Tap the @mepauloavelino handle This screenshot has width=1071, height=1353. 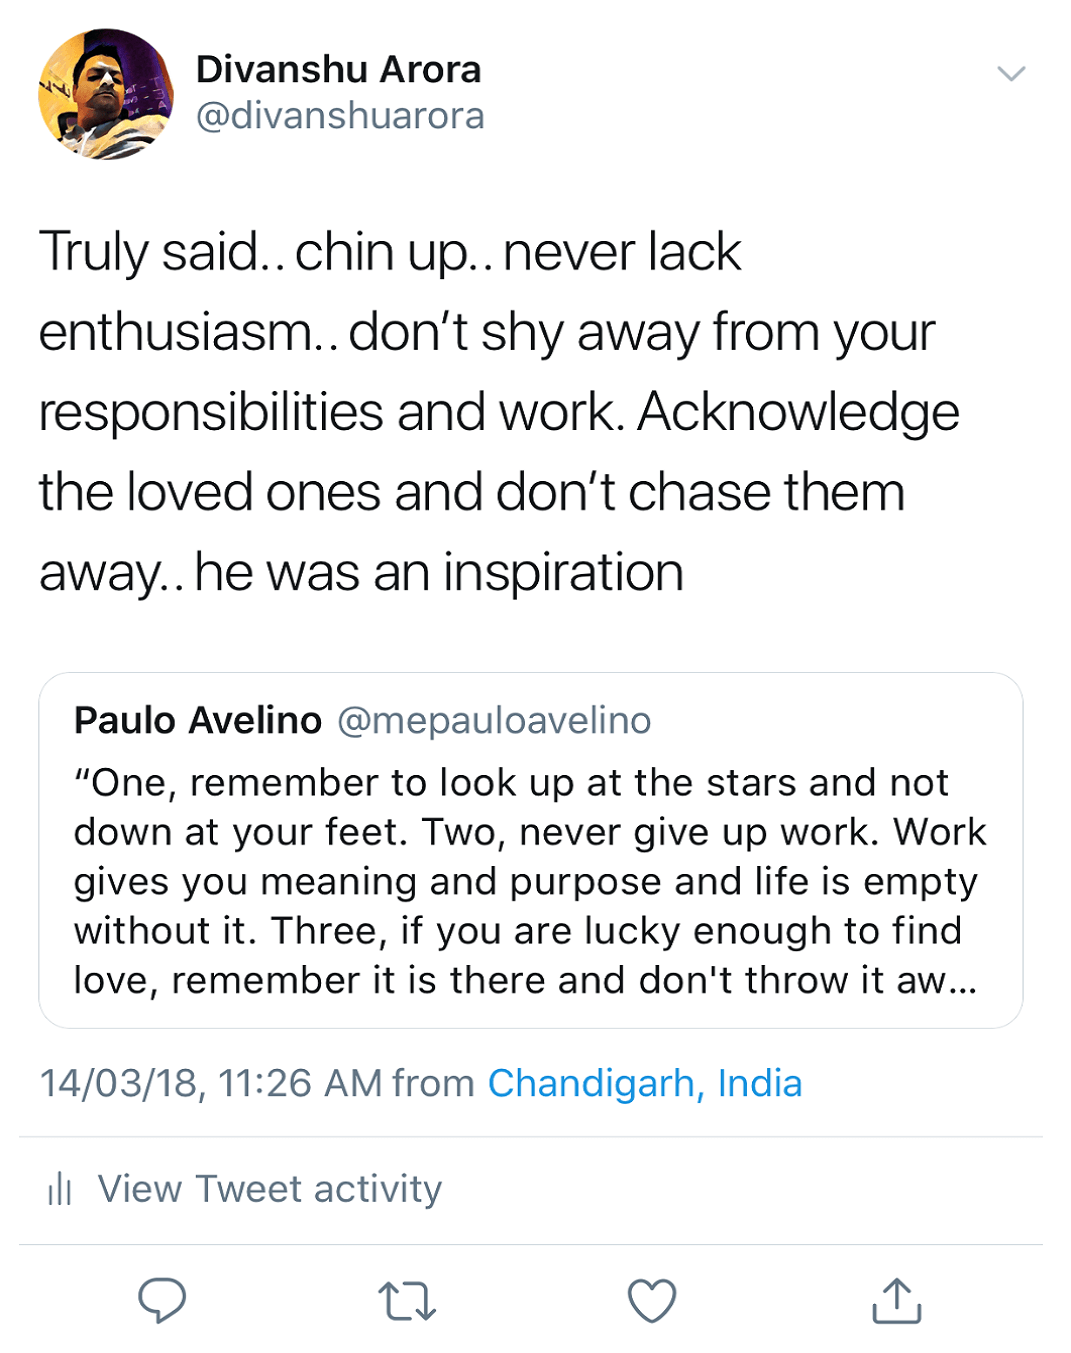[x=494, y=720]
